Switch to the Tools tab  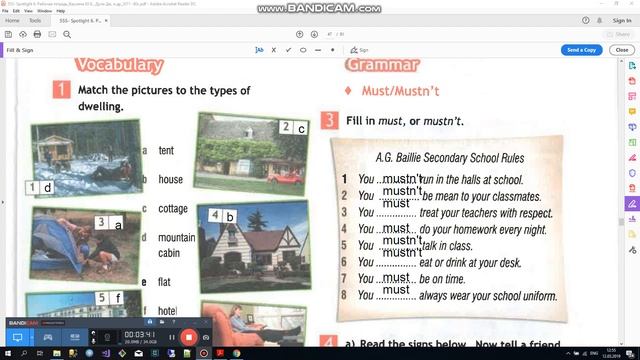tap(35, 20)
